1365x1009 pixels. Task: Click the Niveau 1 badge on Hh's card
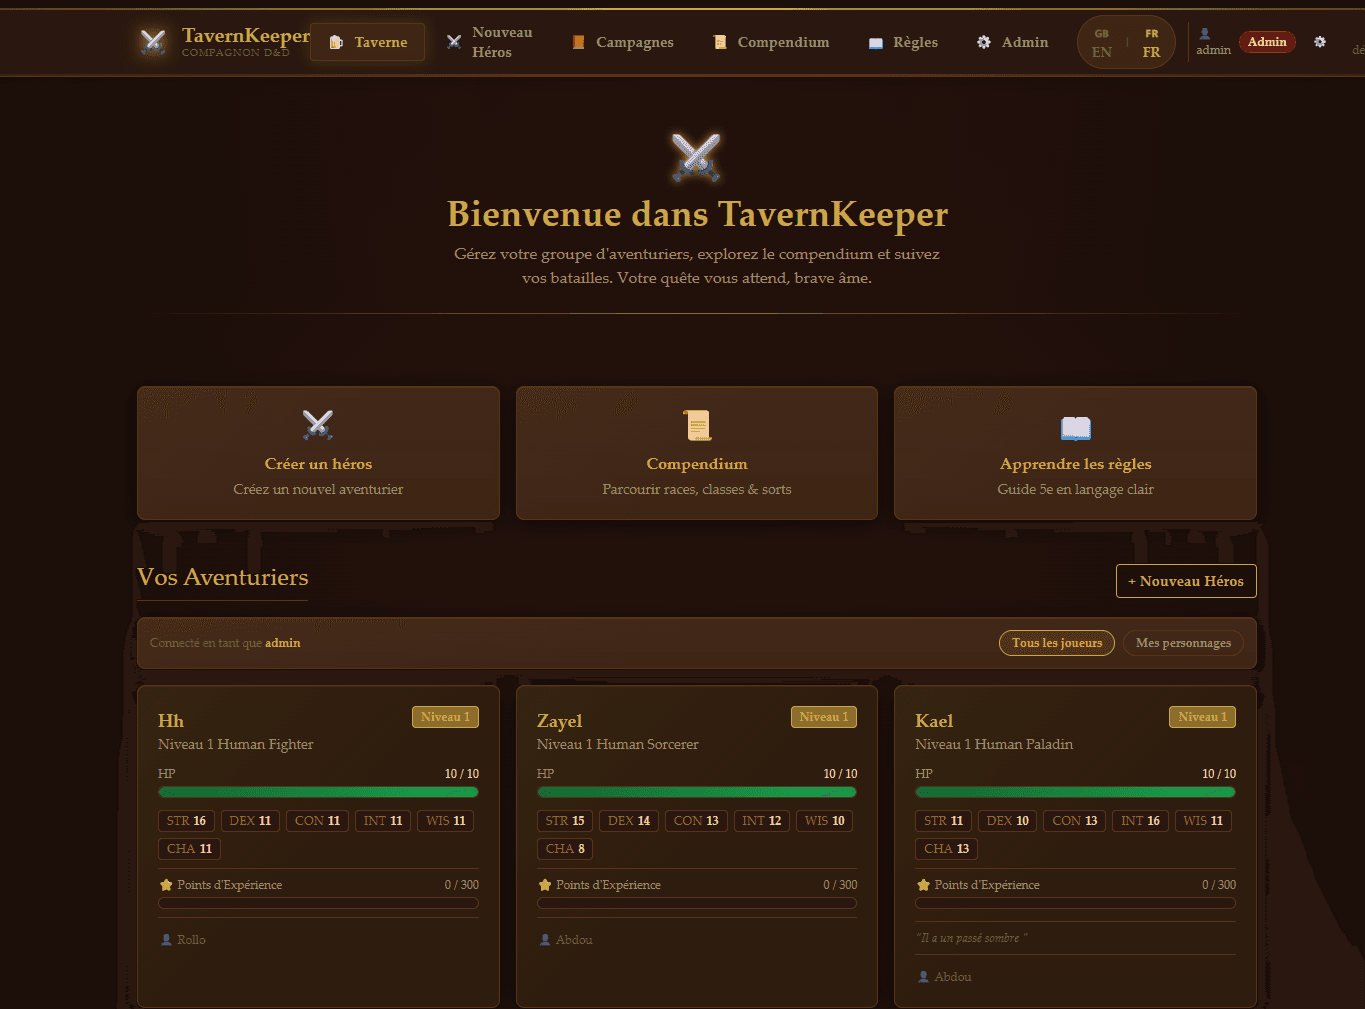[445, 716]
